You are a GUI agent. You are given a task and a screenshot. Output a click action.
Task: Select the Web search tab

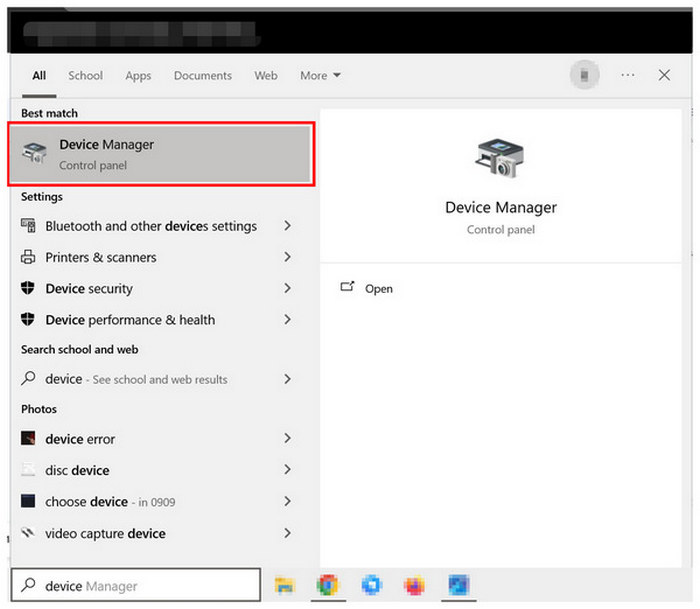coord(265,76)
